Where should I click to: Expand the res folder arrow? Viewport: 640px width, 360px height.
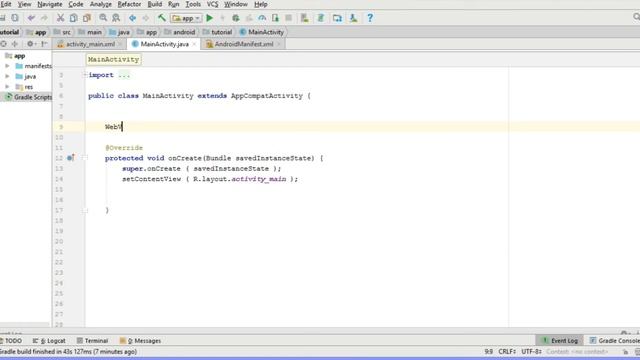tap(7, 87)
